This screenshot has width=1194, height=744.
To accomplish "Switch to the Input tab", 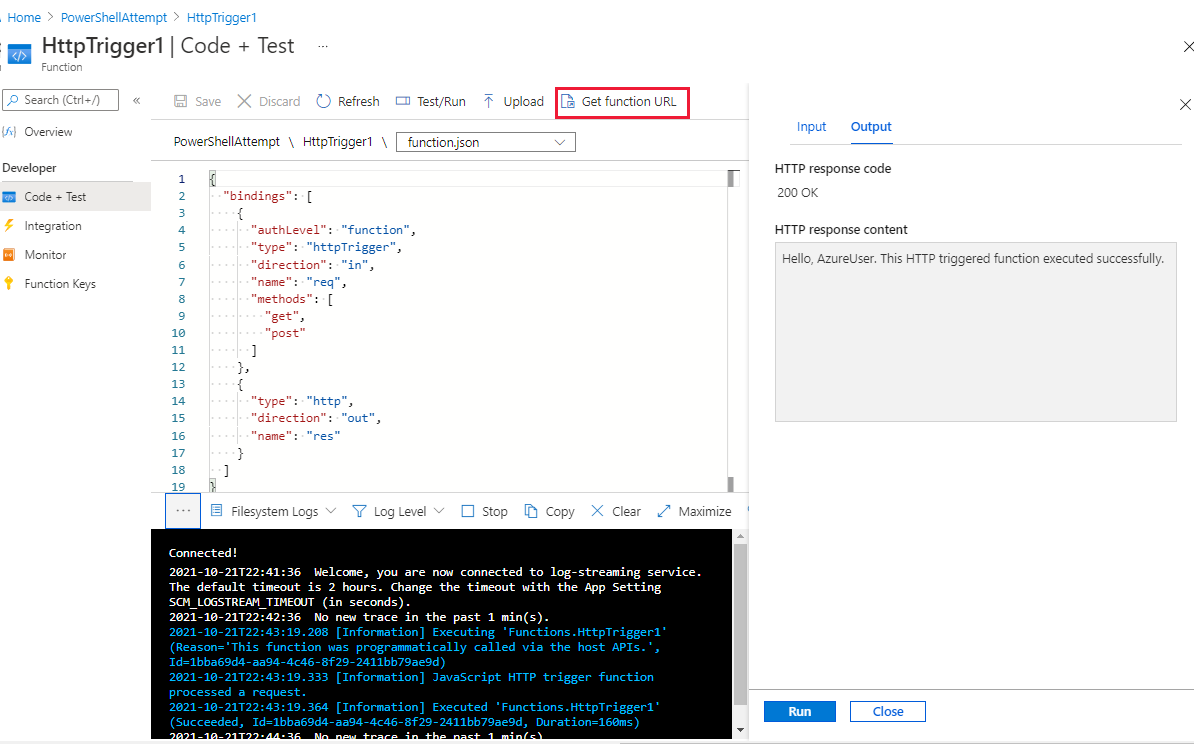I will 811,127.
